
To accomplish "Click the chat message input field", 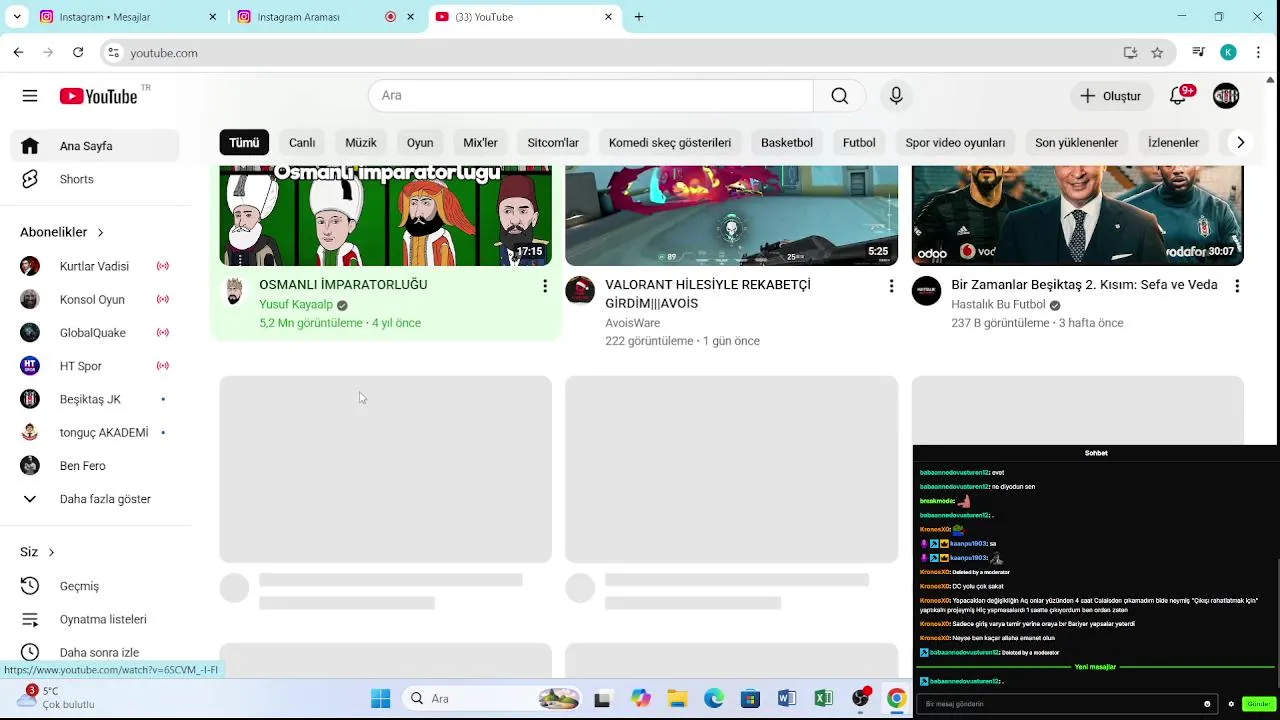I will (1060, 704).
